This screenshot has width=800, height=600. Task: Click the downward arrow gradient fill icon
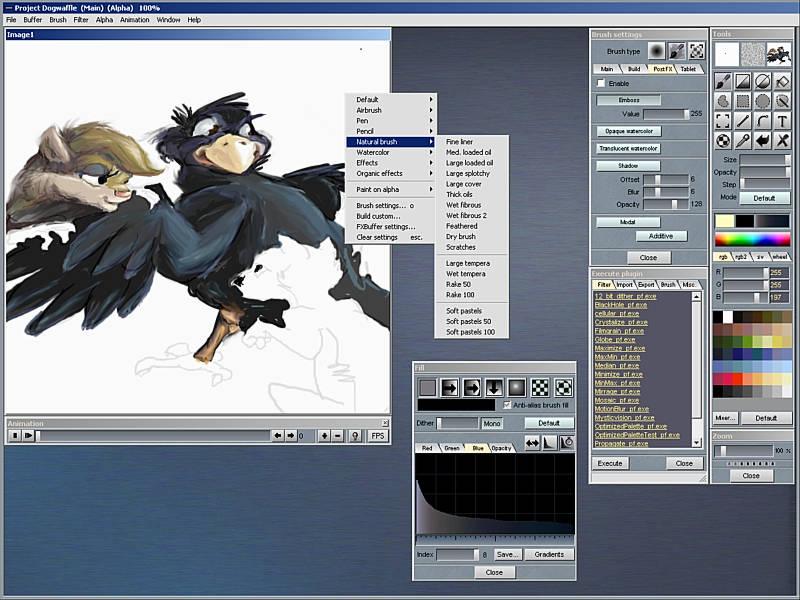(493, 387)
